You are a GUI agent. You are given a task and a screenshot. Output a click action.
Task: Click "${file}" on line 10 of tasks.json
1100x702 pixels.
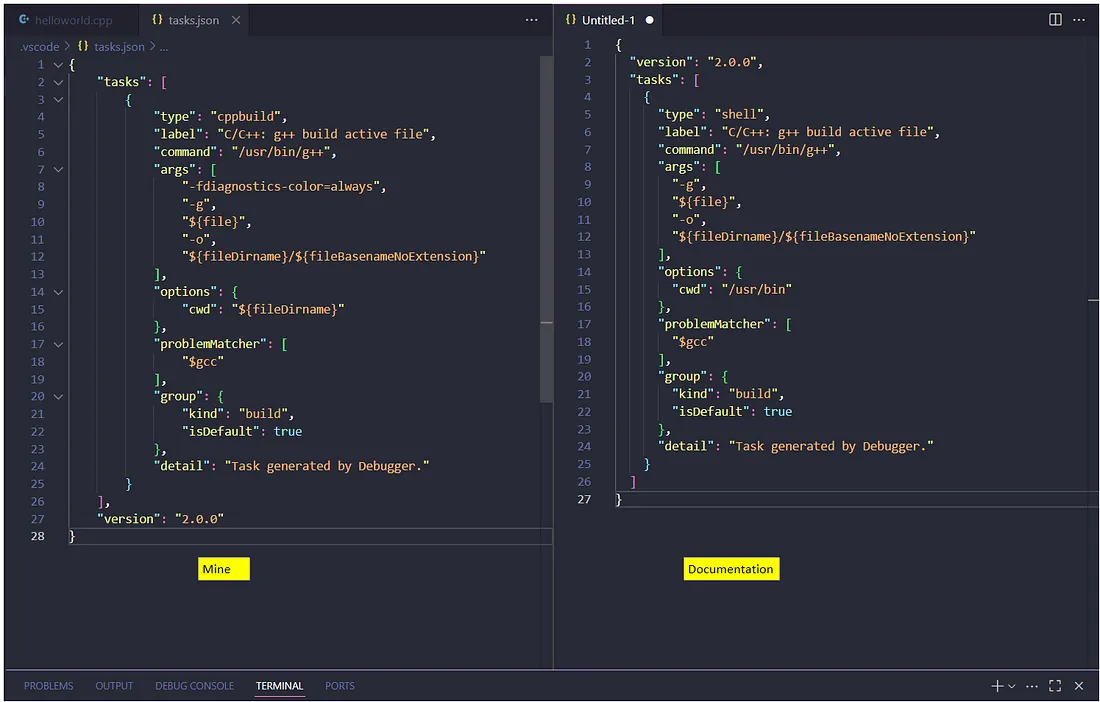[213, 222]
